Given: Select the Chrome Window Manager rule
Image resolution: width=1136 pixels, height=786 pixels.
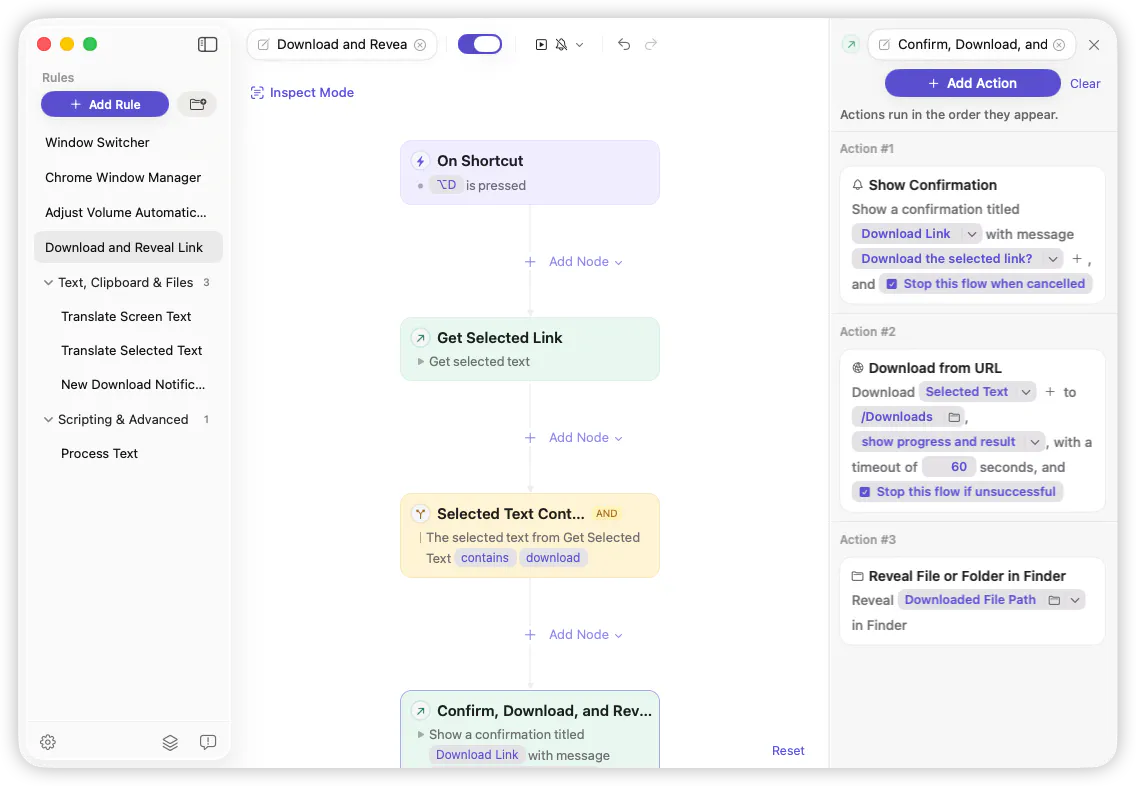Looking at the screenshot, I should pos(128,177).
